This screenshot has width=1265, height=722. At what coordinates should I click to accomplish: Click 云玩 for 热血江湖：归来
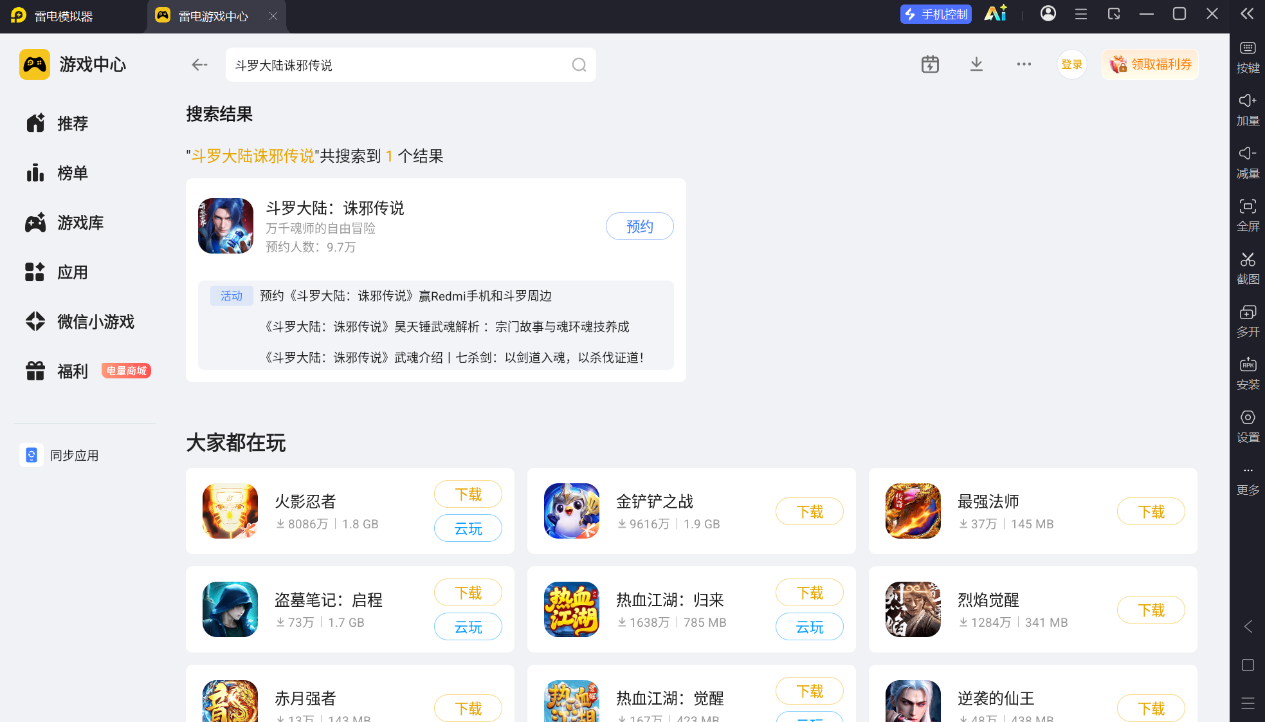coord(810,627)
